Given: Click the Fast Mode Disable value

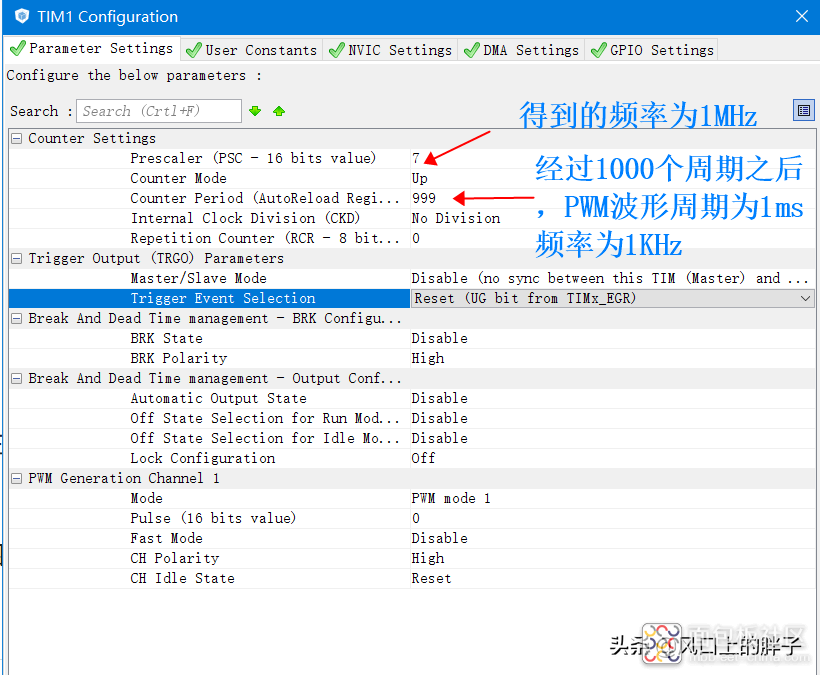Looking at the screenshot, I should click(x=439, y=539).
